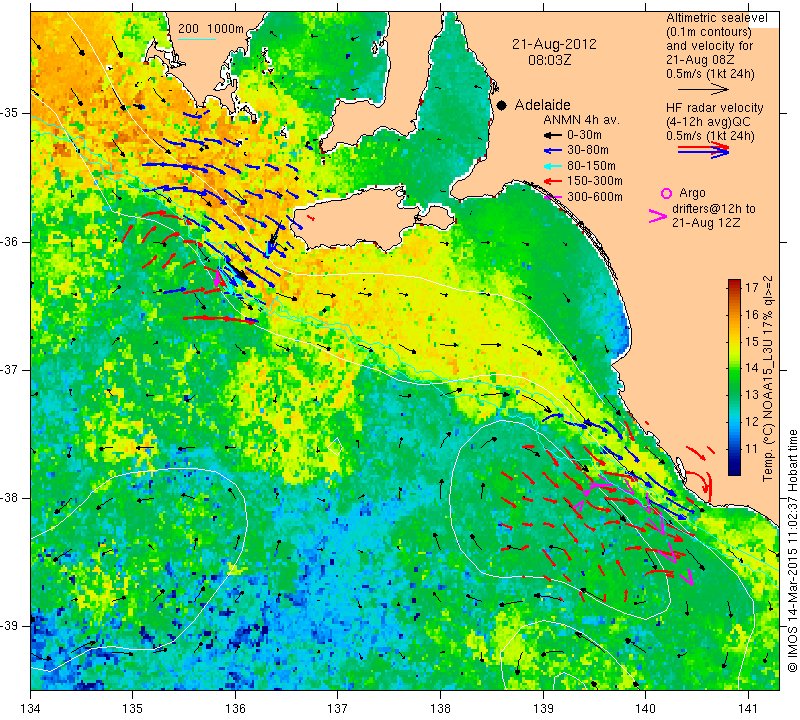The height and width of the screenshot is (720, 800).
Task: Select the '21-Aug 08Z' velocity date text
Action: pos(699,60)
